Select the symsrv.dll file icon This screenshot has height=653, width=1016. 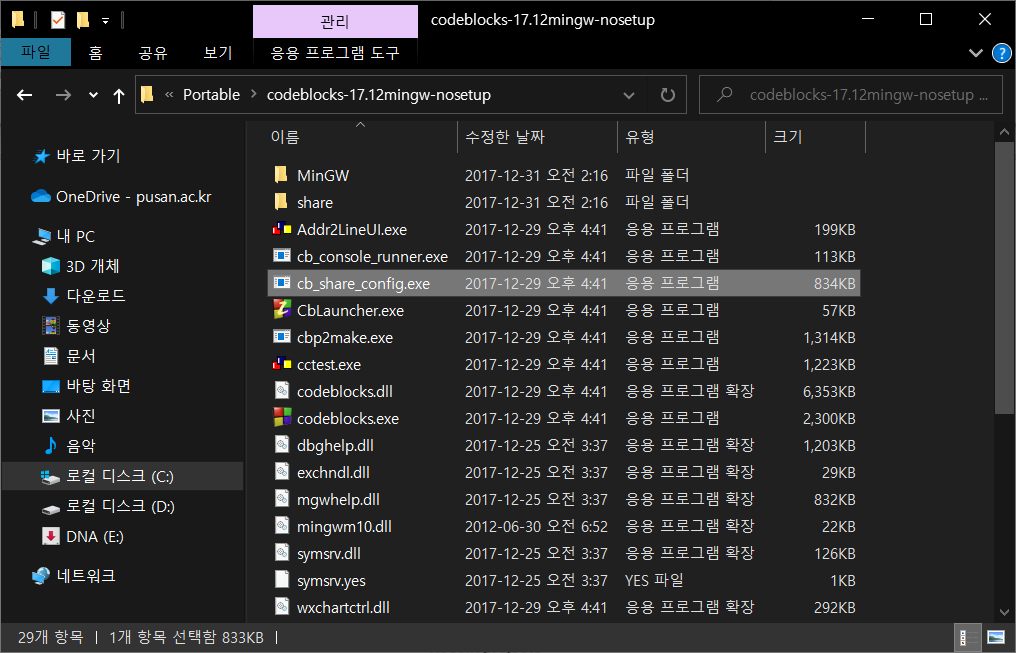tap(281, 553)
